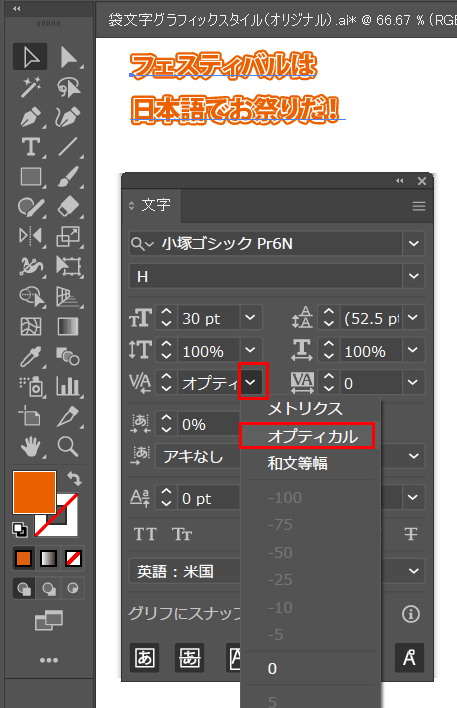Select the Zoom tool
Image resolution: width=457 pixels, height=708 pixels.
(68, 447)
